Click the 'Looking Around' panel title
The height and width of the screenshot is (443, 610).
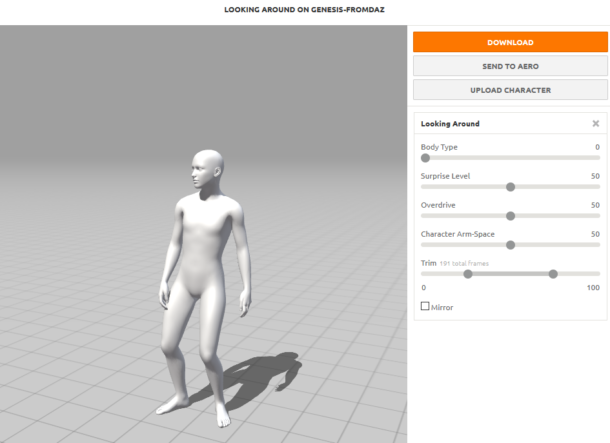[x=450, y=124]
